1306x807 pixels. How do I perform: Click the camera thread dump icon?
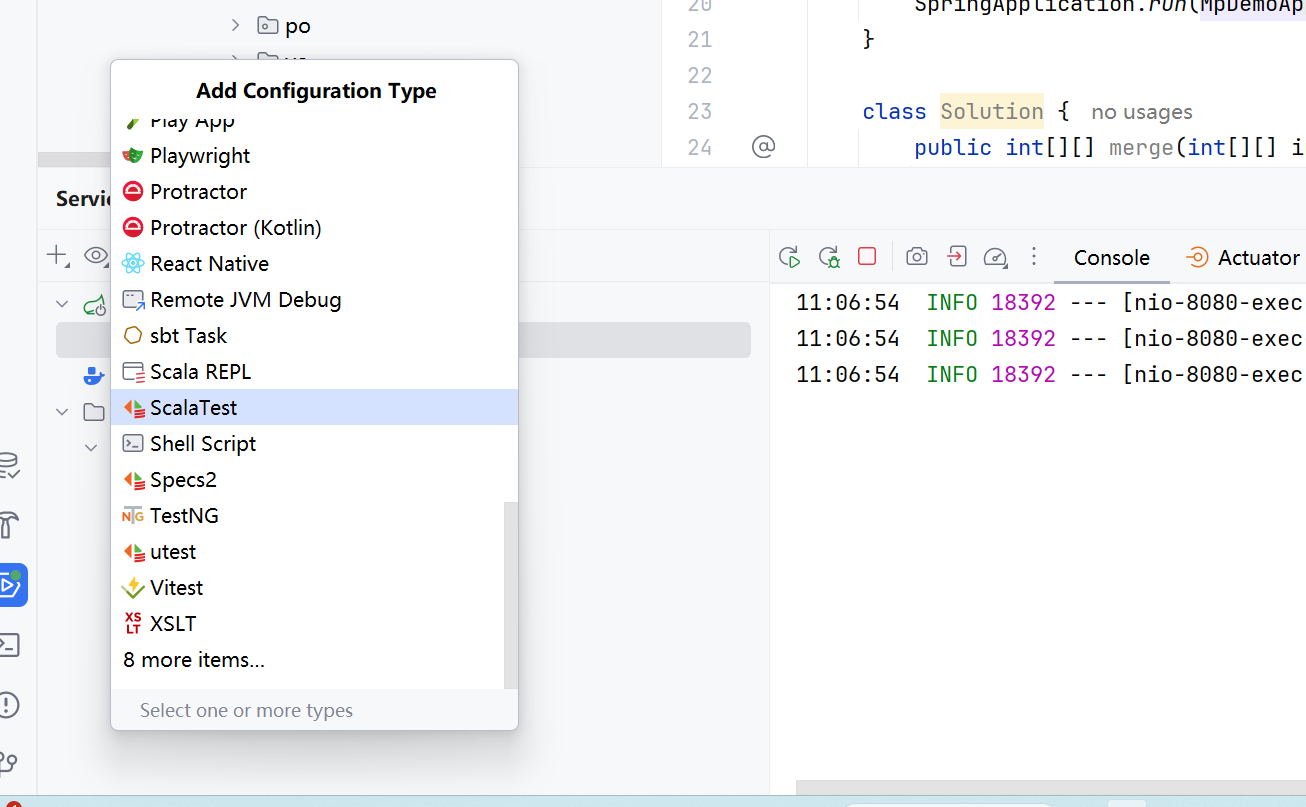(x=917, y=257)
